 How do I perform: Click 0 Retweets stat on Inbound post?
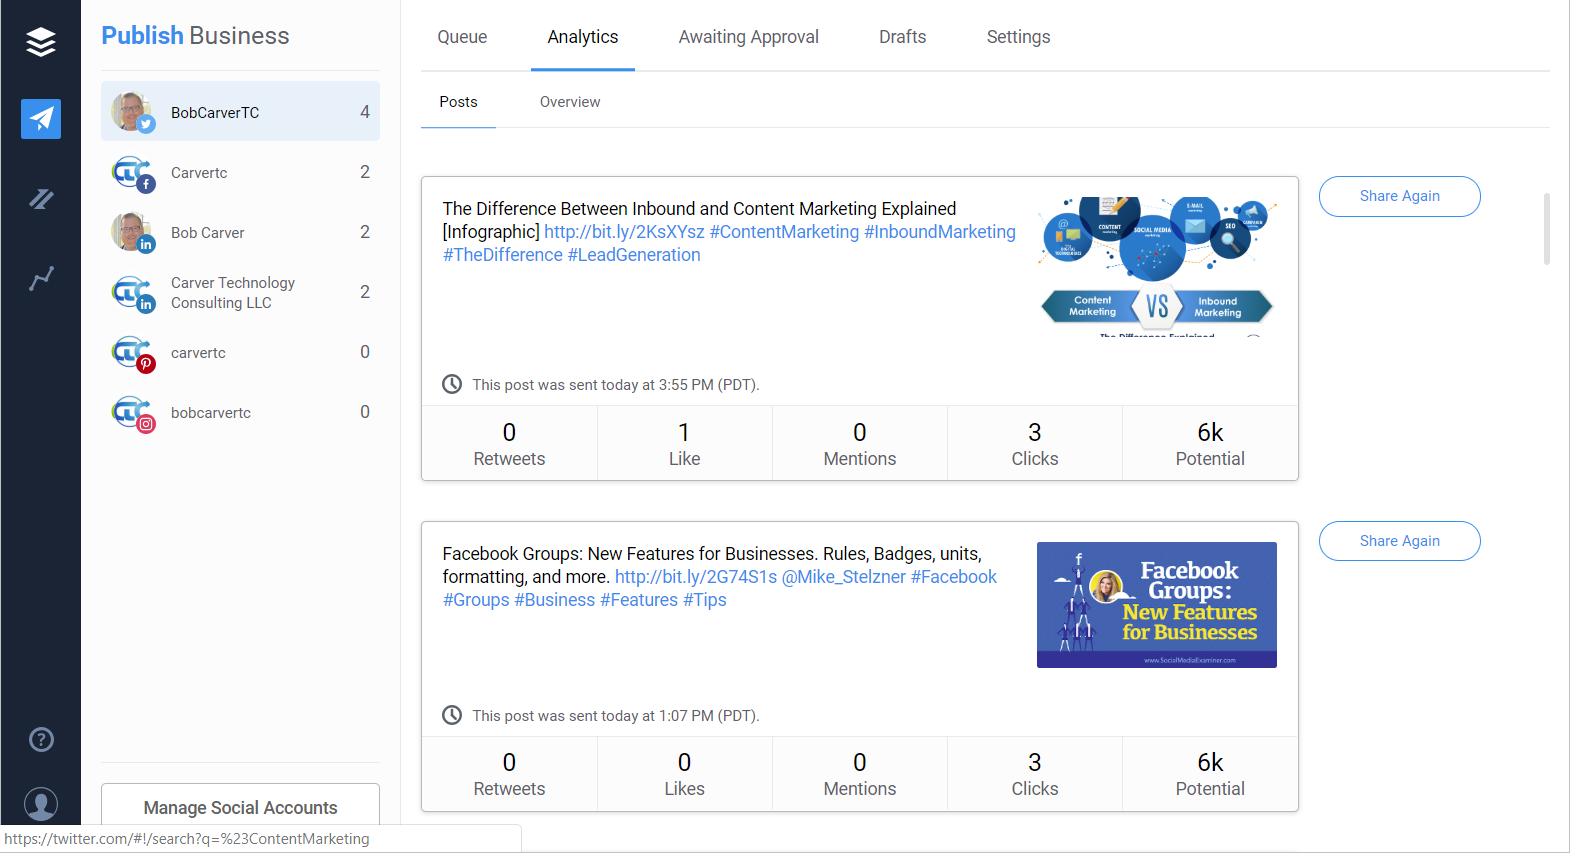[x=509, y=444]
